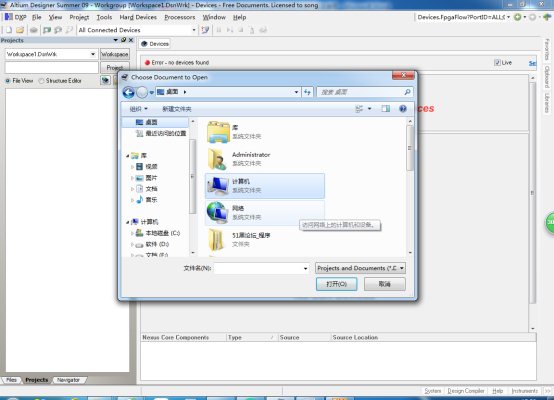This screenshot has width=554, height=400.
Task: Collapse the 库 libraries tree node
Action: pos(128,156)
